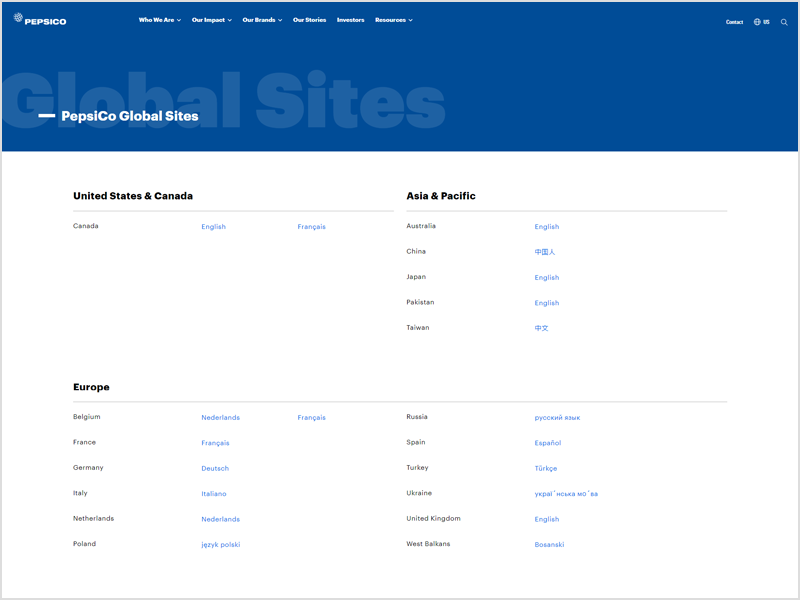This screenshot has width=800, height=600.
Task: Open the West Balkans Bosanski site
Action: click(x=549, y=545)
